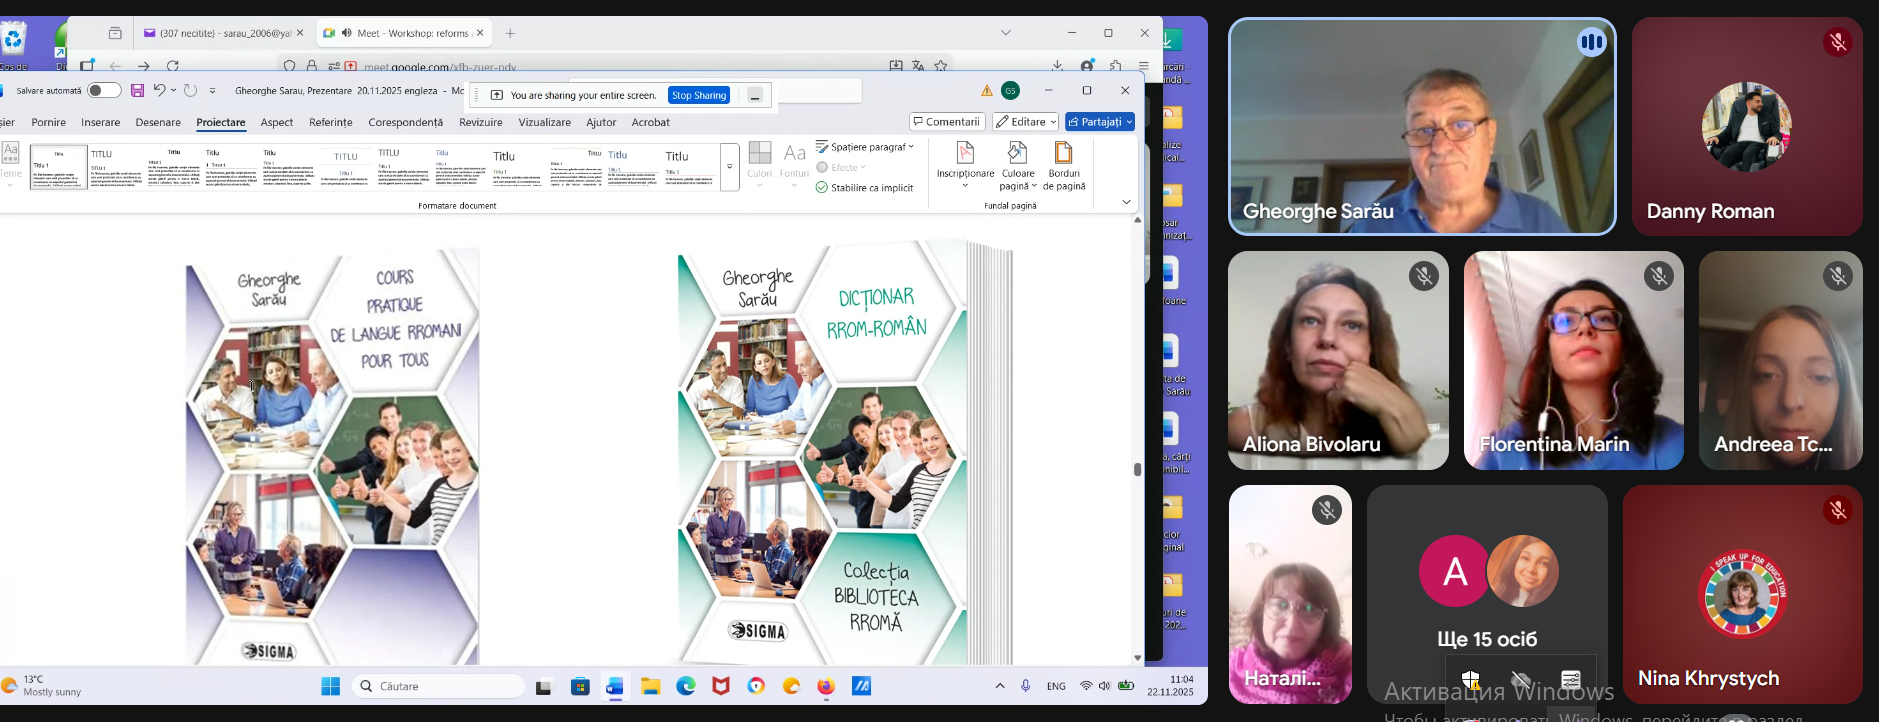Click the Save icon in Word's title bar
The width and height of the screenshot is (1879, 722).
click(x=138, y=91)
